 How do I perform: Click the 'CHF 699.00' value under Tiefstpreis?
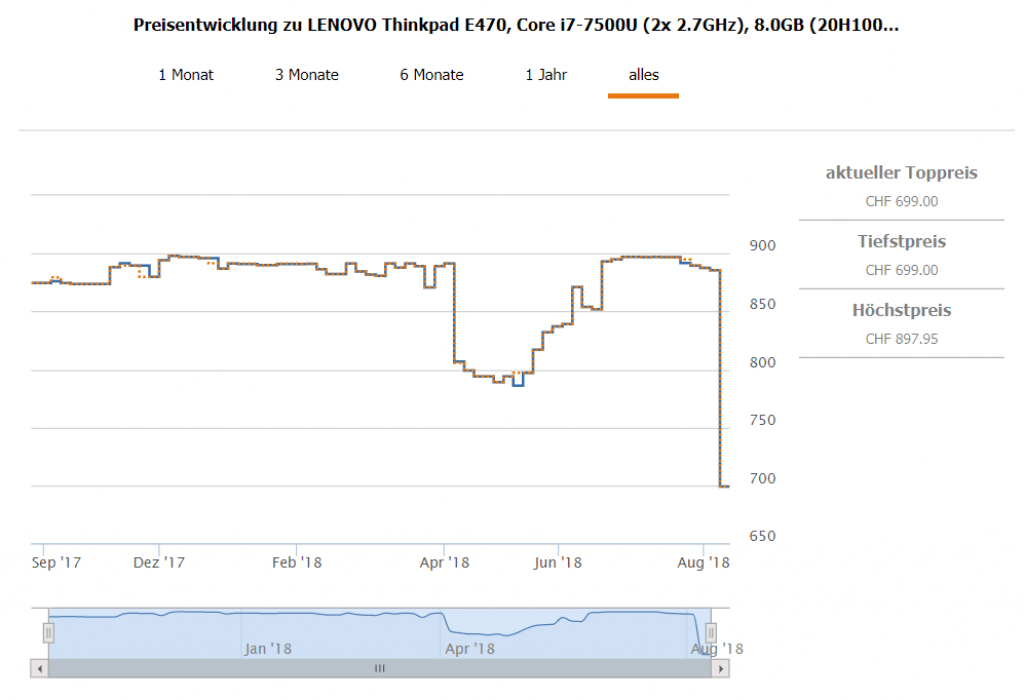[x=901, y=270]
